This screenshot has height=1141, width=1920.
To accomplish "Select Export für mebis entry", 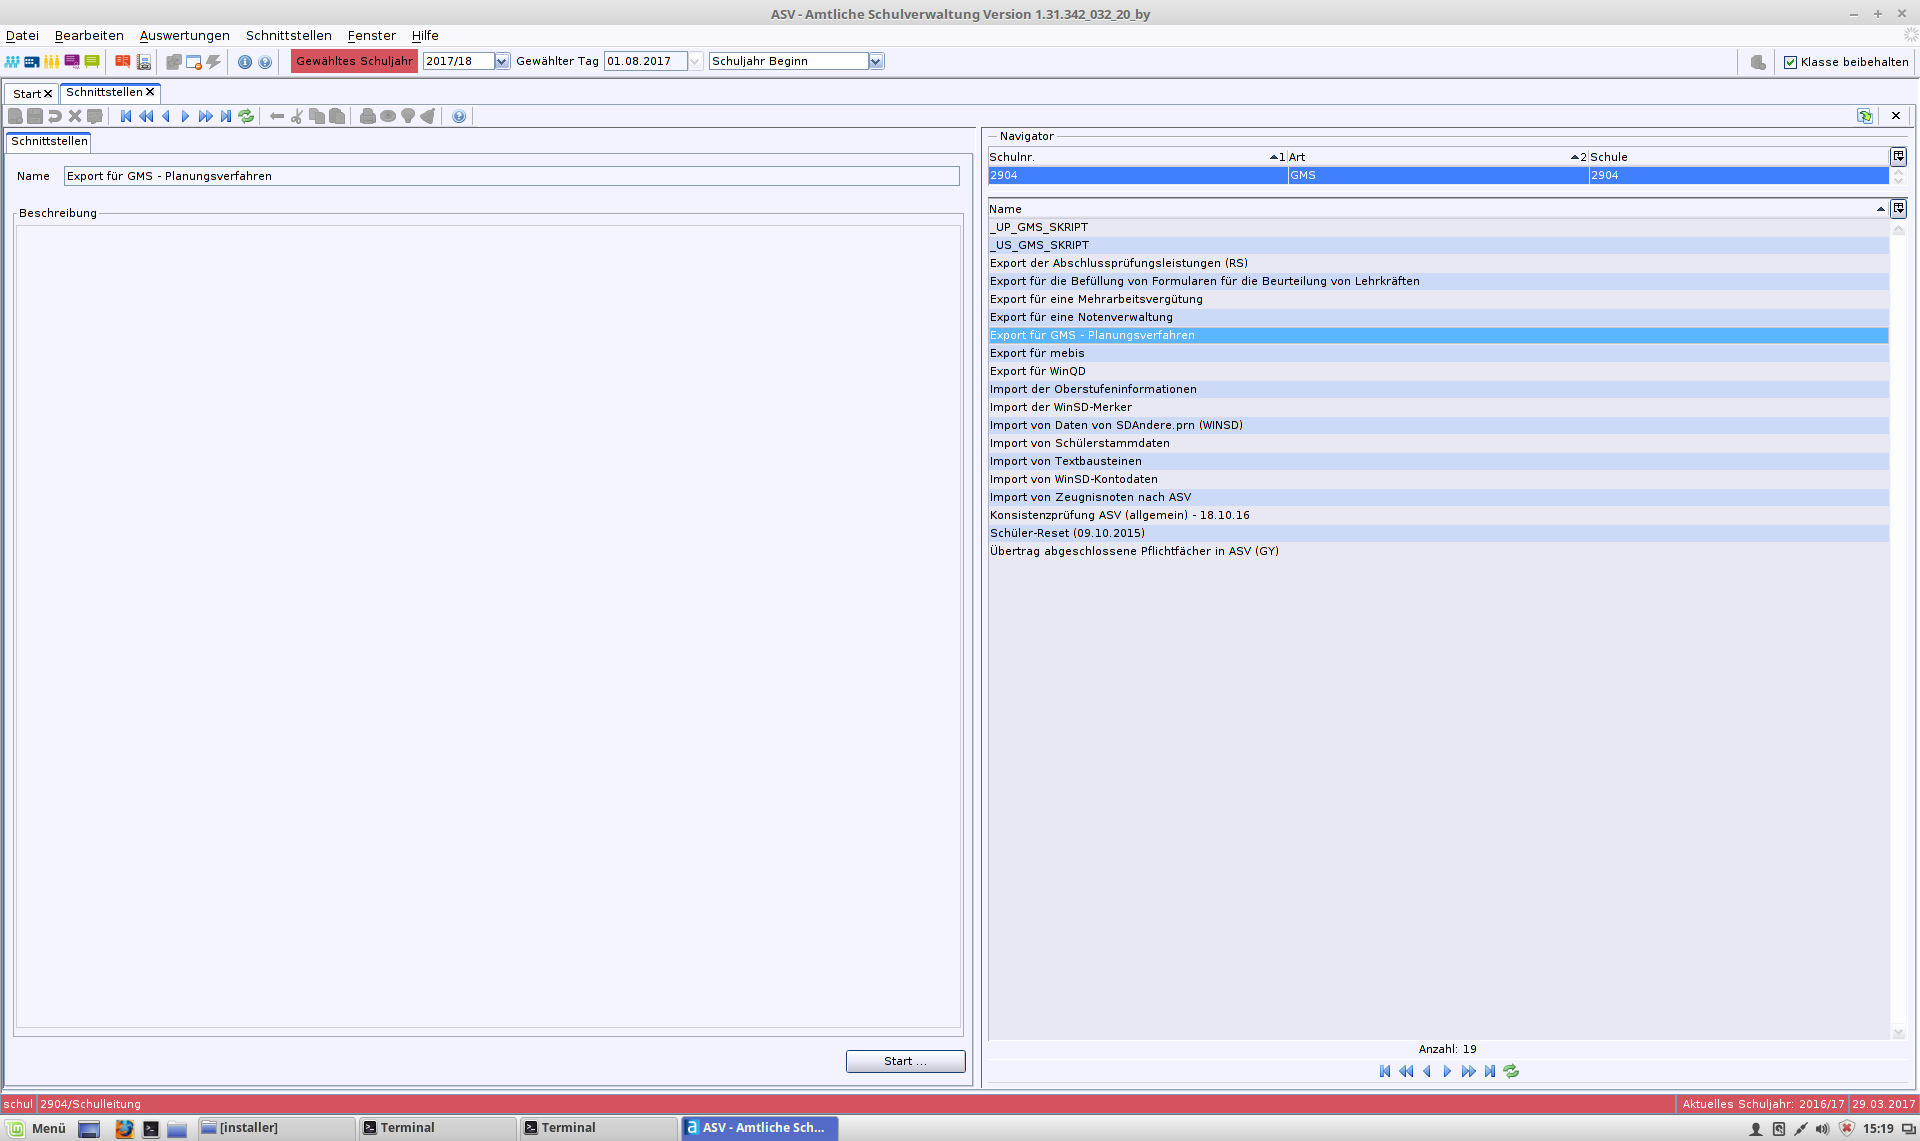I will (1438, 353).
